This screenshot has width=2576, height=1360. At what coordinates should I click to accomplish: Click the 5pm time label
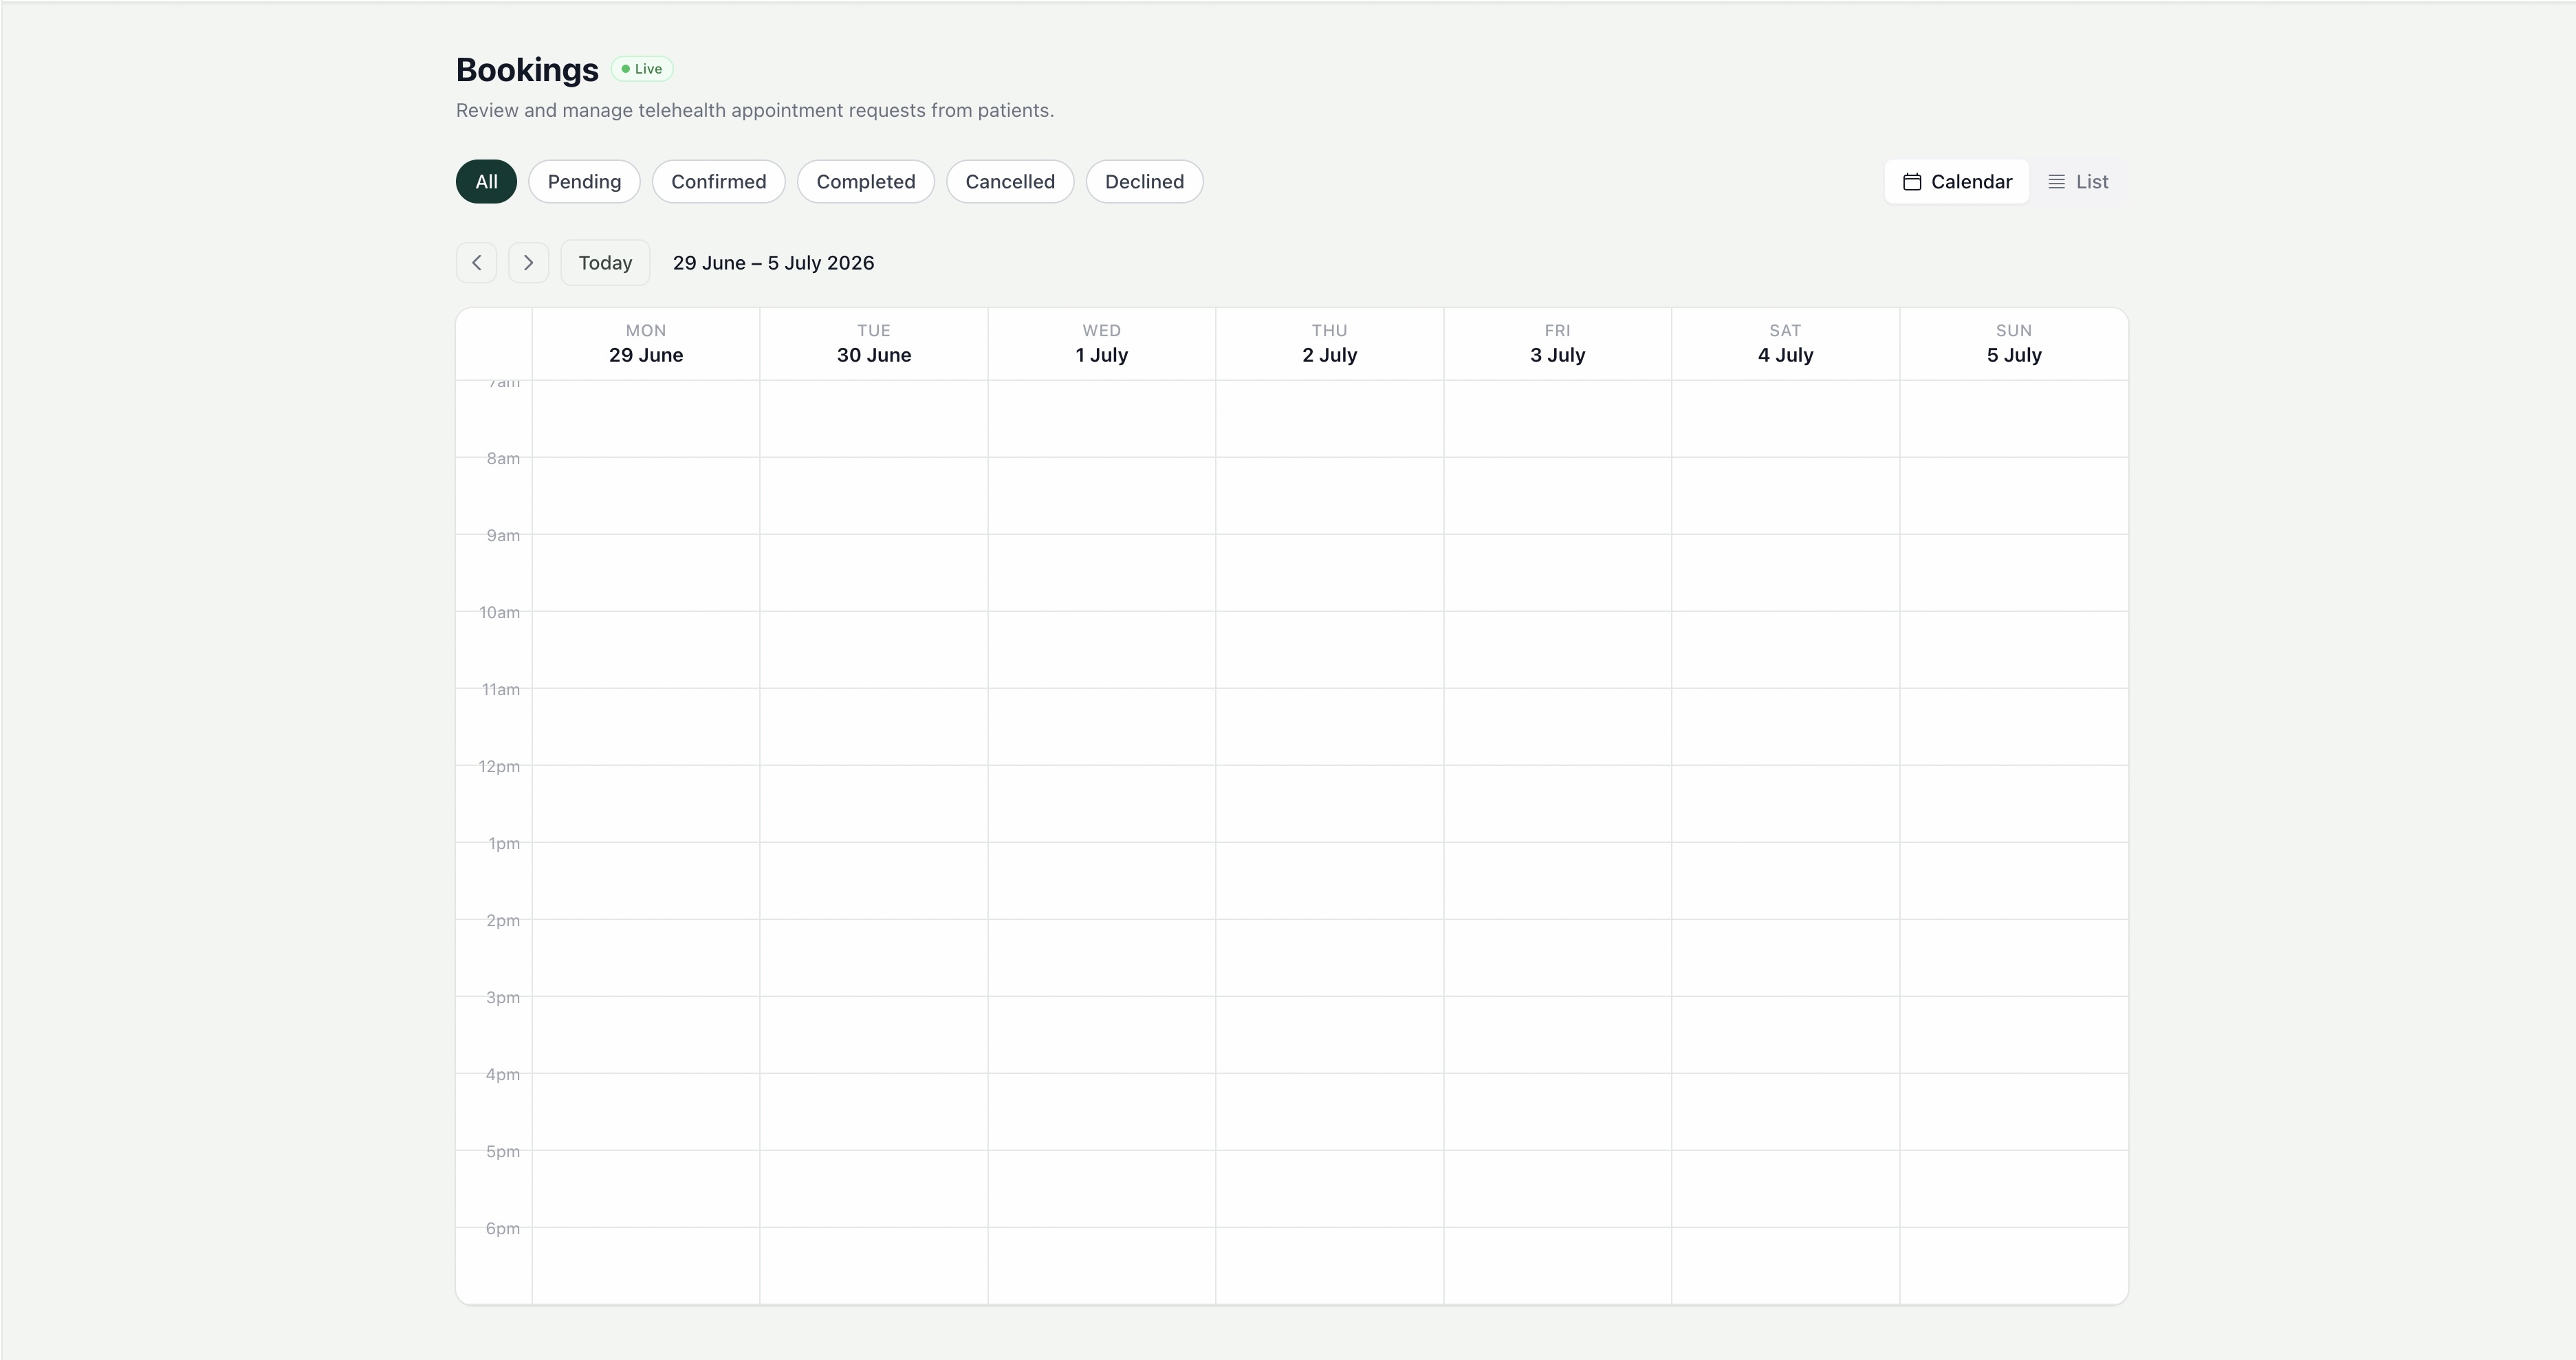pos(503,1152)
